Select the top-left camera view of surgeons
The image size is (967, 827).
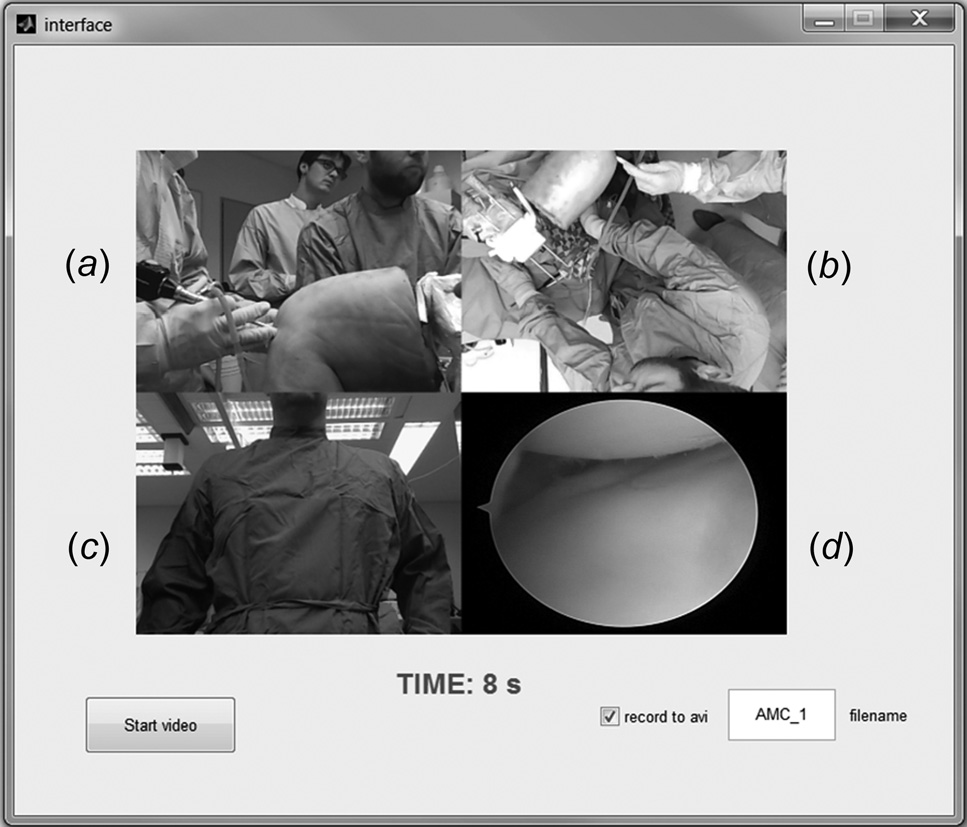[298, 270]
